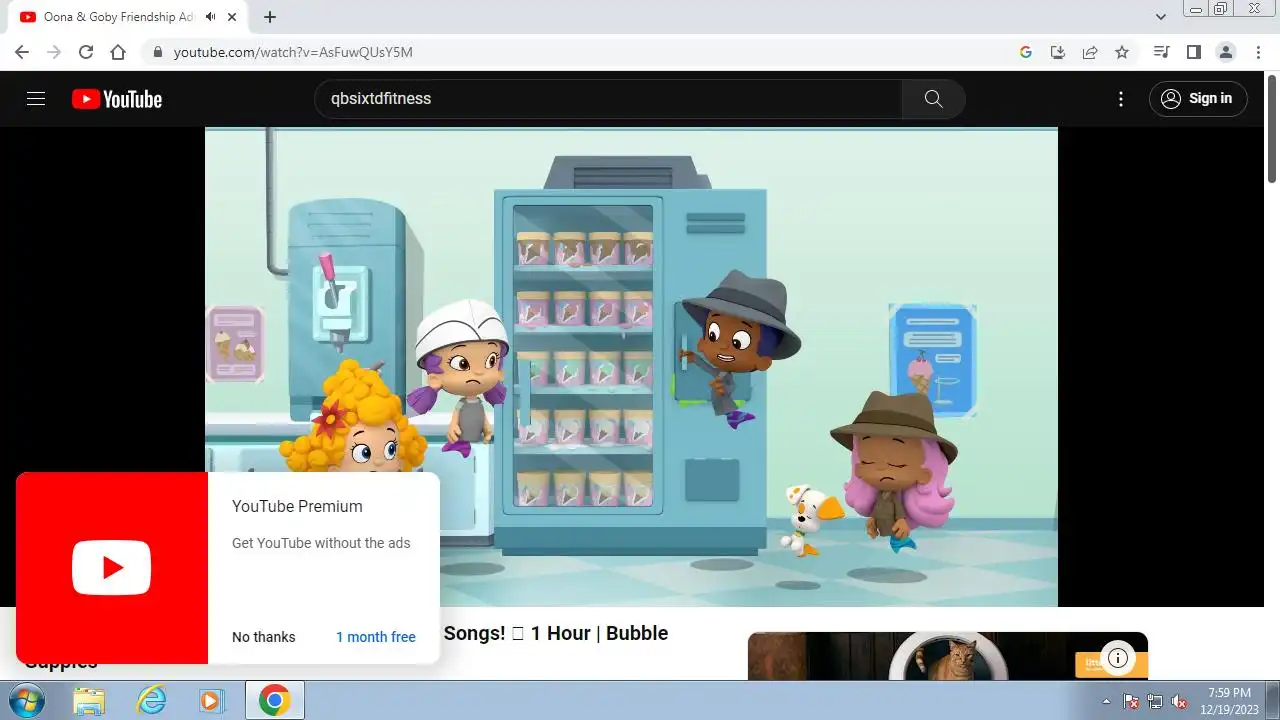1280x720 pixels.
Task: Open the Chrome profile avatar menu
Action: [x=1225, y=52]
